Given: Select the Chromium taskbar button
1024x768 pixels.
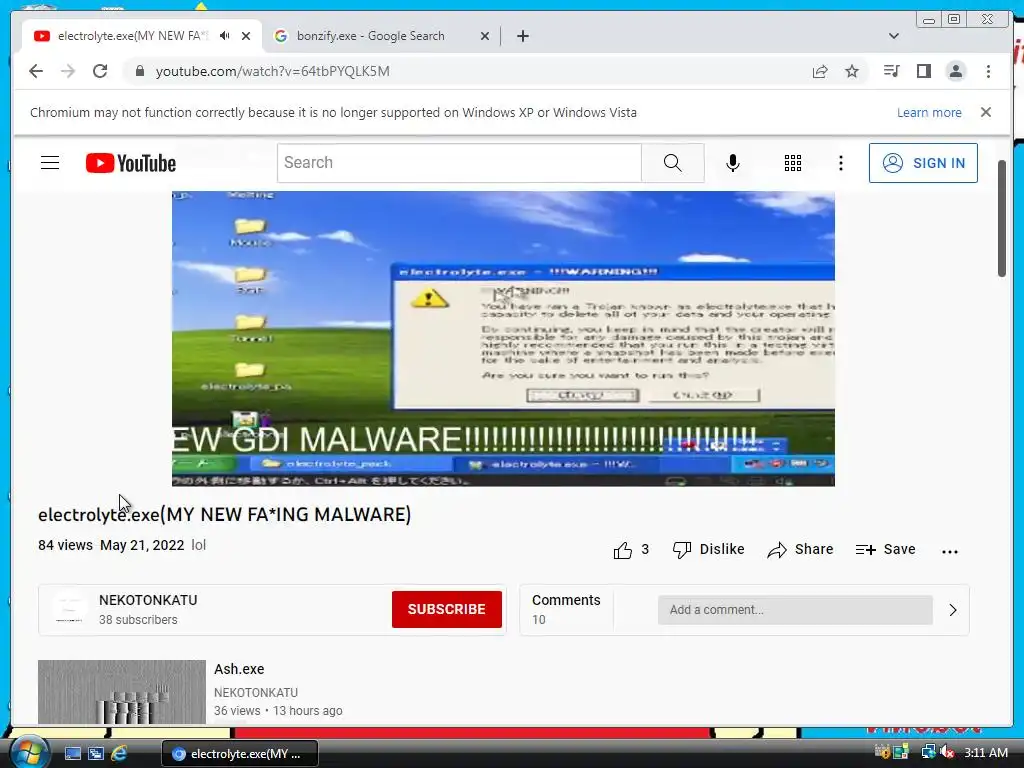Looking at the screenshot, I should (x=240, y=754).
